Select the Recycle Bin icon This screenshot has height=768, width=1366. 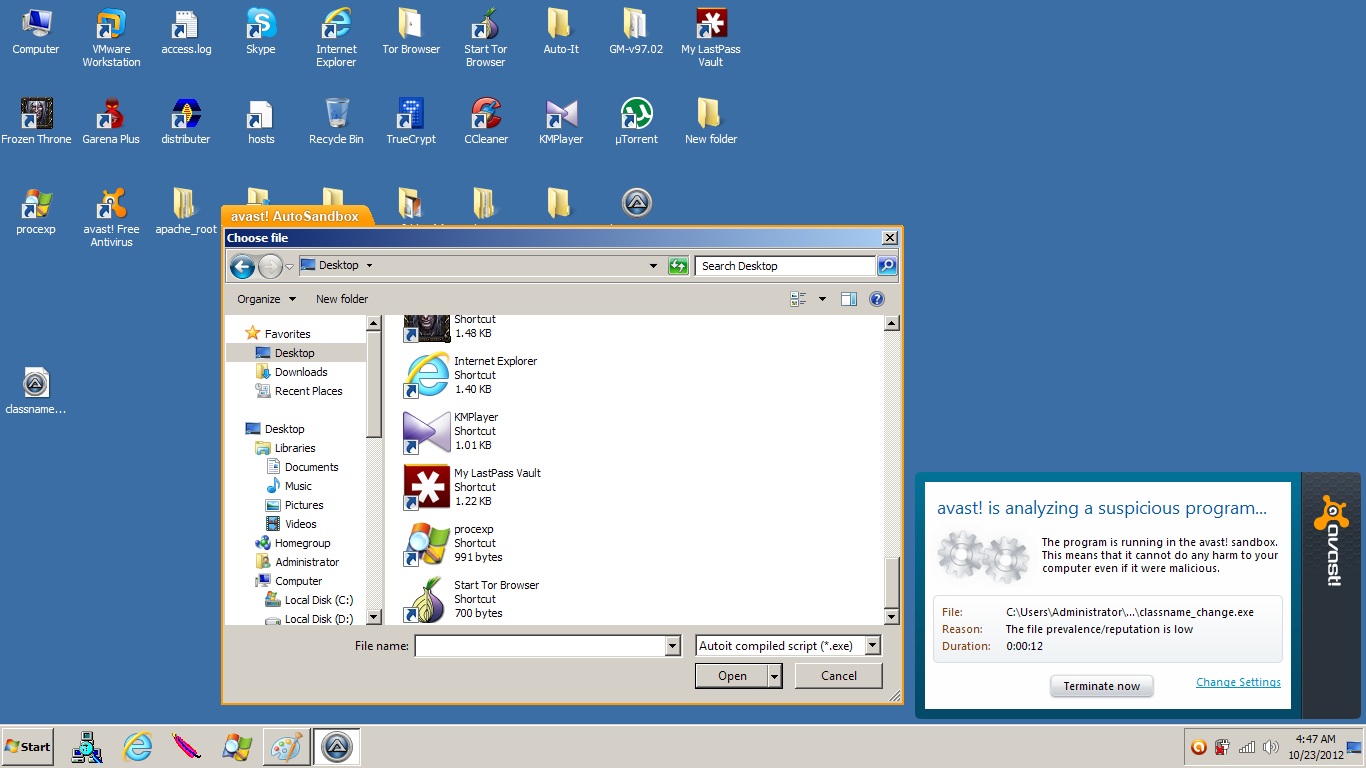(x=336, y=122)
